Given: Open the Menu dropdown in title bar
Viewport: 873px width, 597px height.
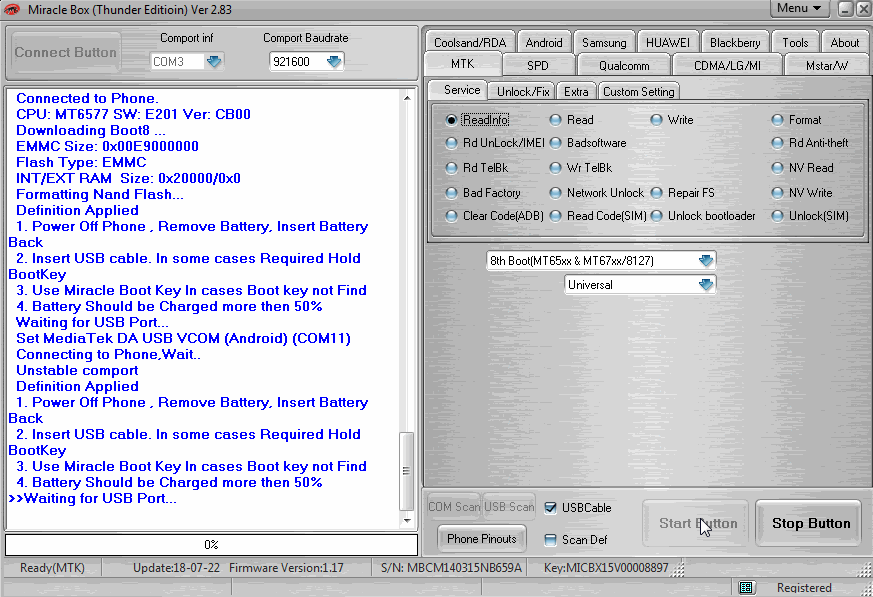Looking at the screenshot, I should (x=799, y=8).
